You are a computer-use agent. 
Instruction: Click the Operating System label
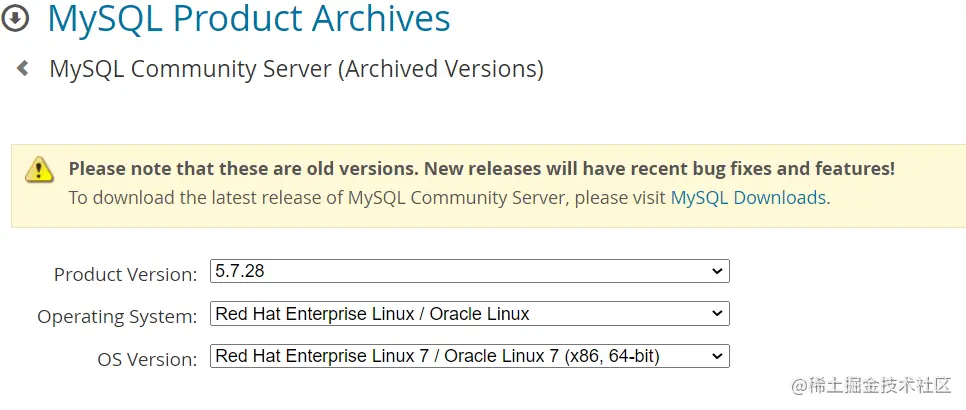click(117, 317)
